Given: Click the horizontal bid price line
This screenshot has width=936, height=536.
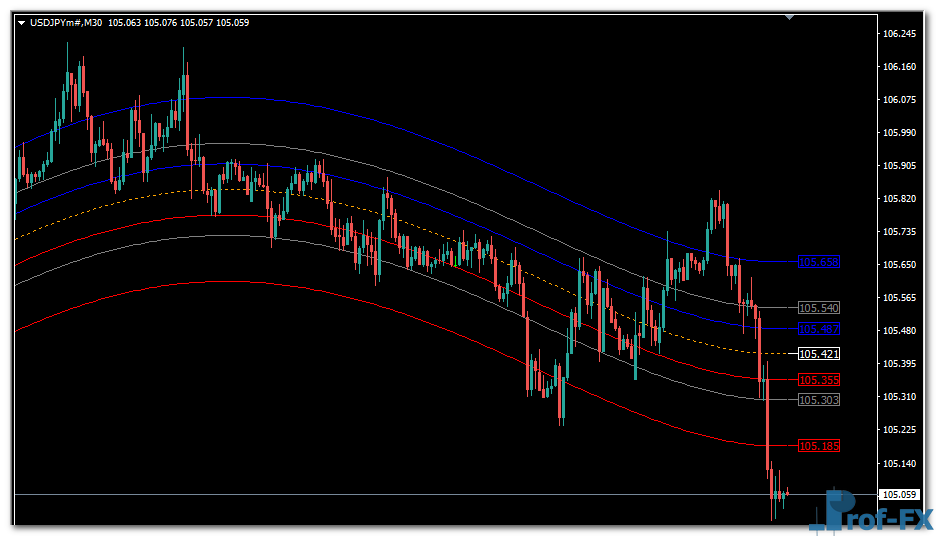Looking at the screenshot, I should coord(400,495).
